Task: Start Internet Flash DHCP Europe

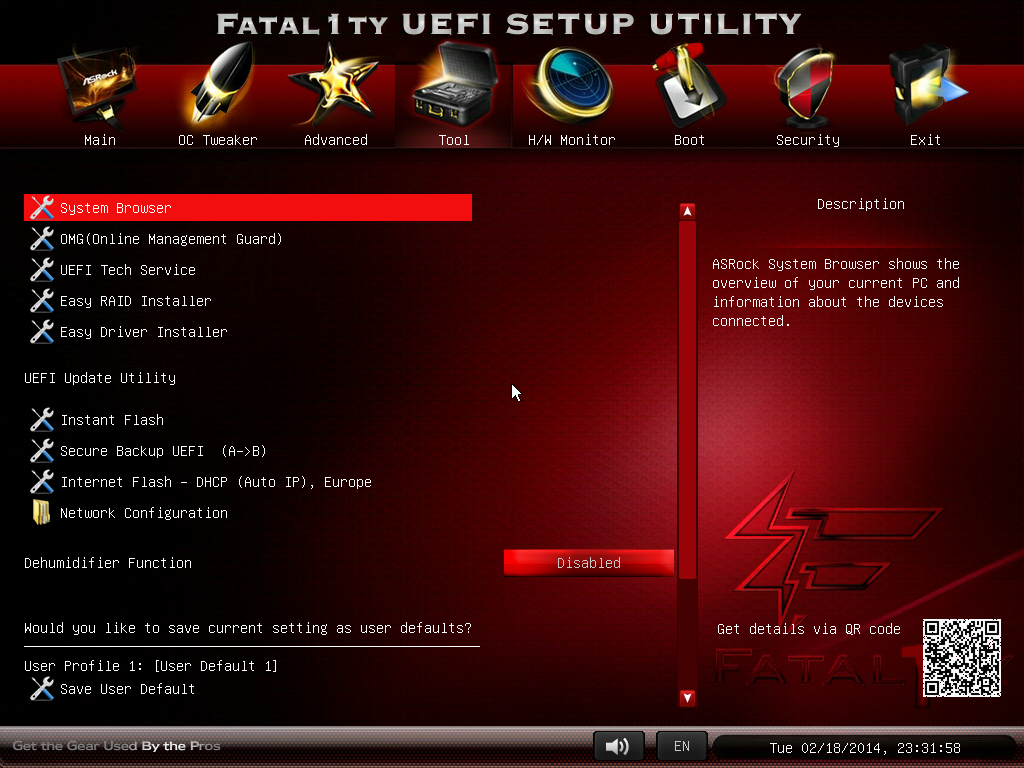Action: point(215,482)
